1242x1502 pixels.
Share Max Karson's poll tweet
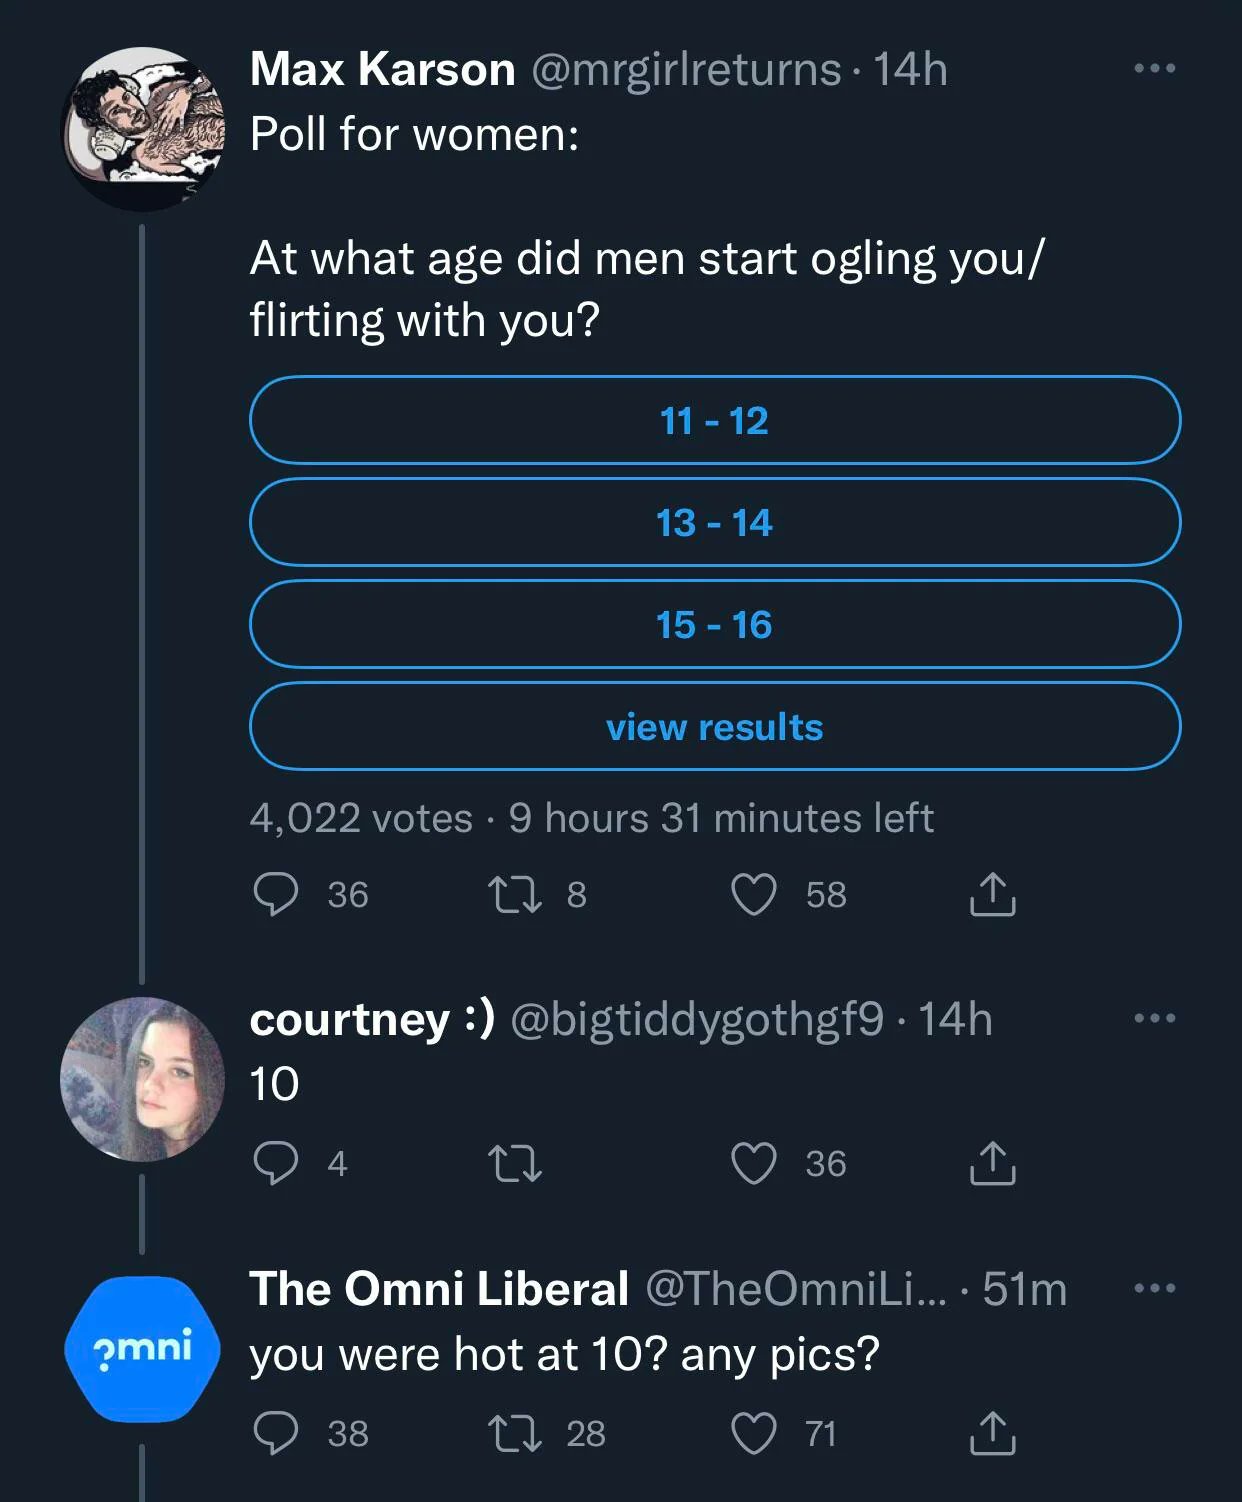(992, 894)
